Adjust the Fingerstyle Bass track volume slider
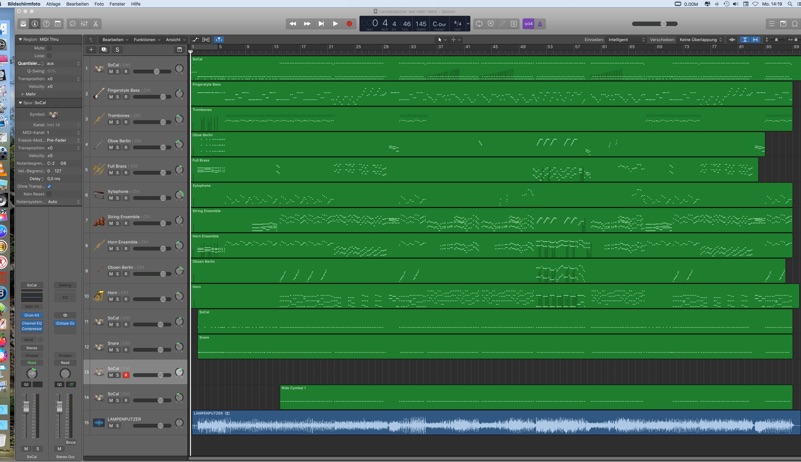This screenshot has height=462, width=801. click(x=152, y=97)
